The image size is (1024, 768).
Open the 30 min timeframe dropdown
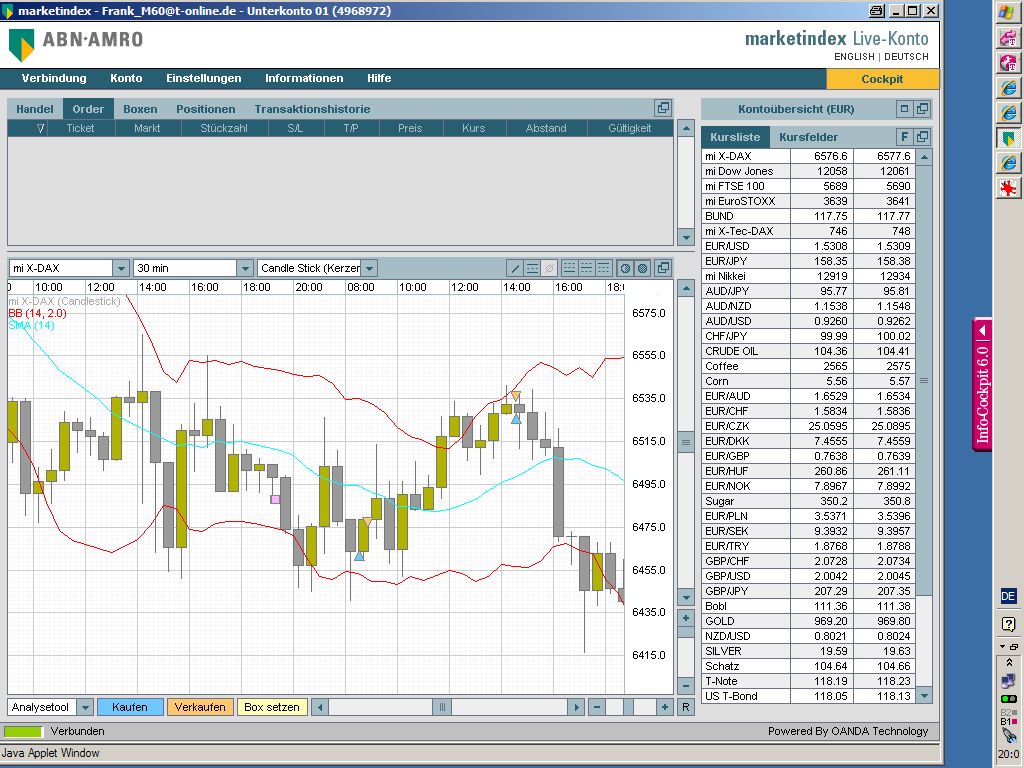(245, 268)
